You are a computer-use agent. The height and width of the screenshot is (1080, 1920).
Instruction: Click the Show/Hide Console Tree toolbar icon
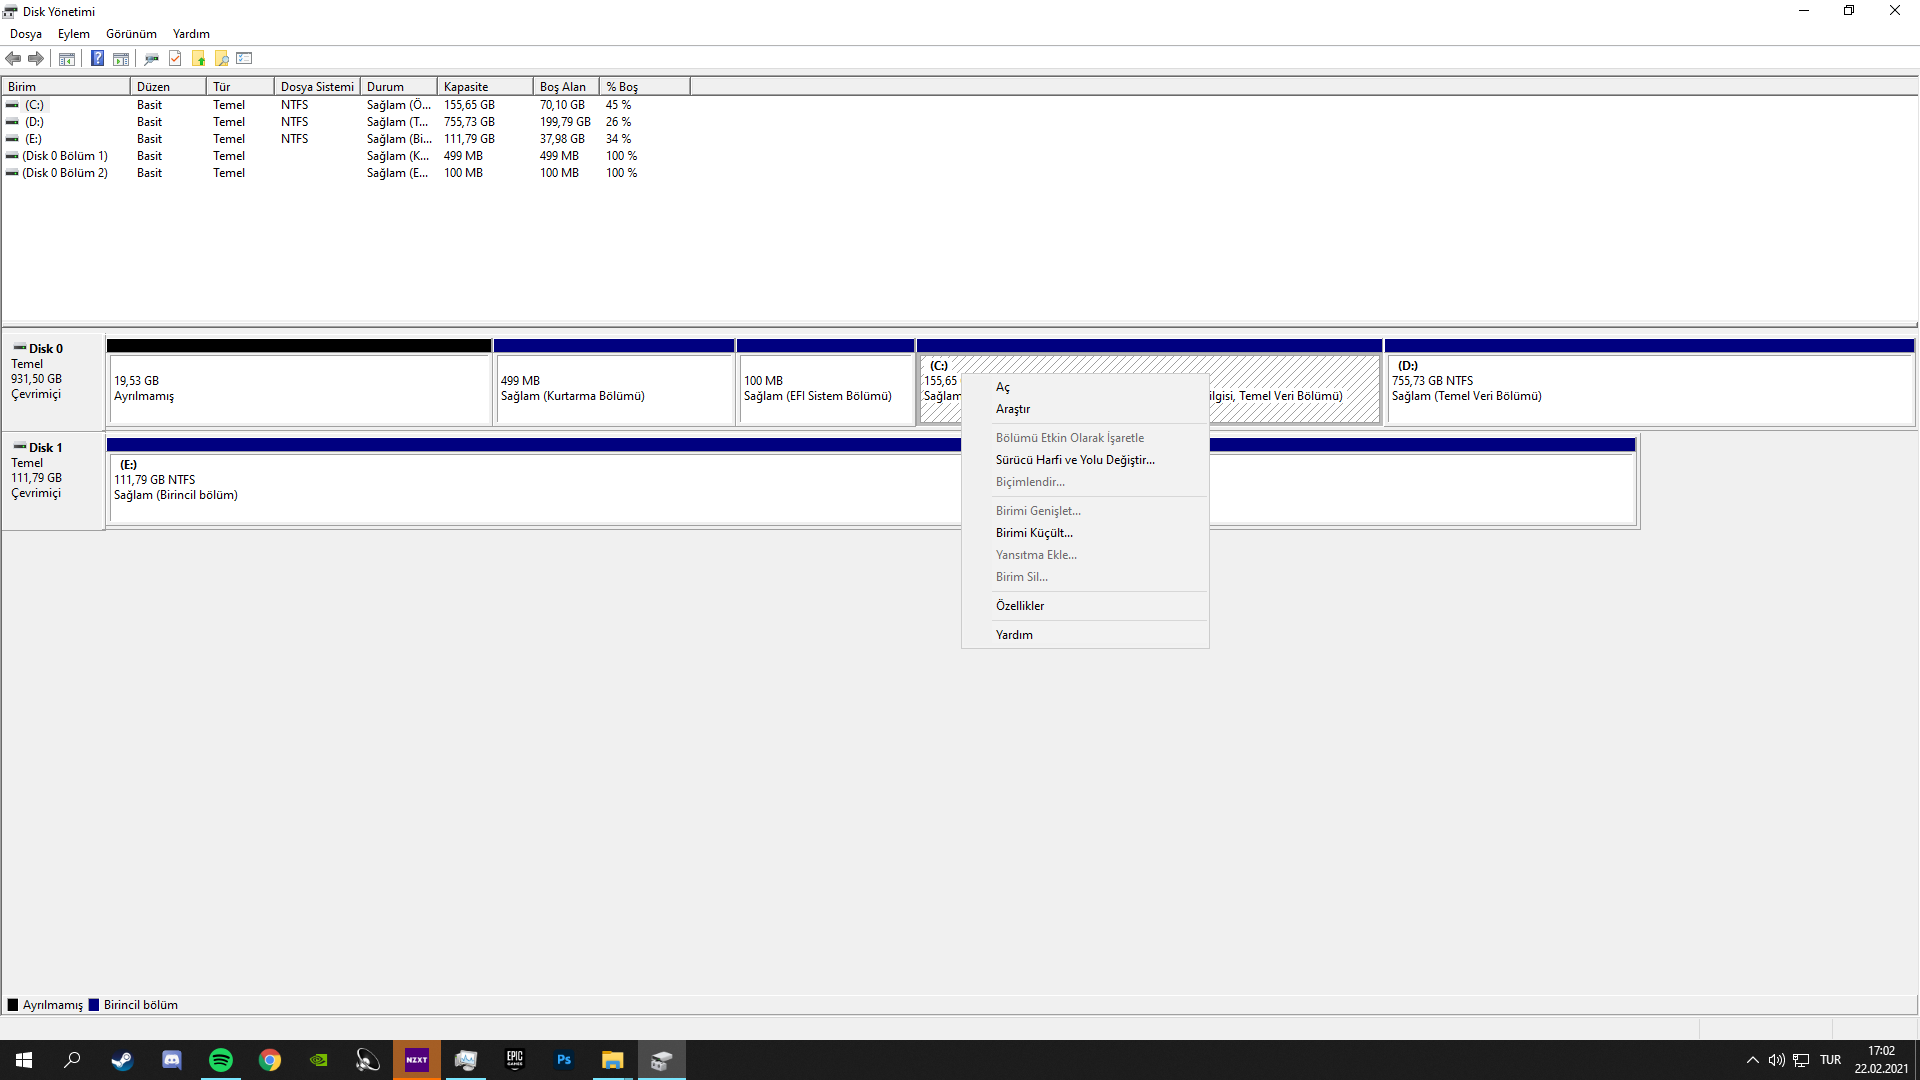(x=67, y=58)
